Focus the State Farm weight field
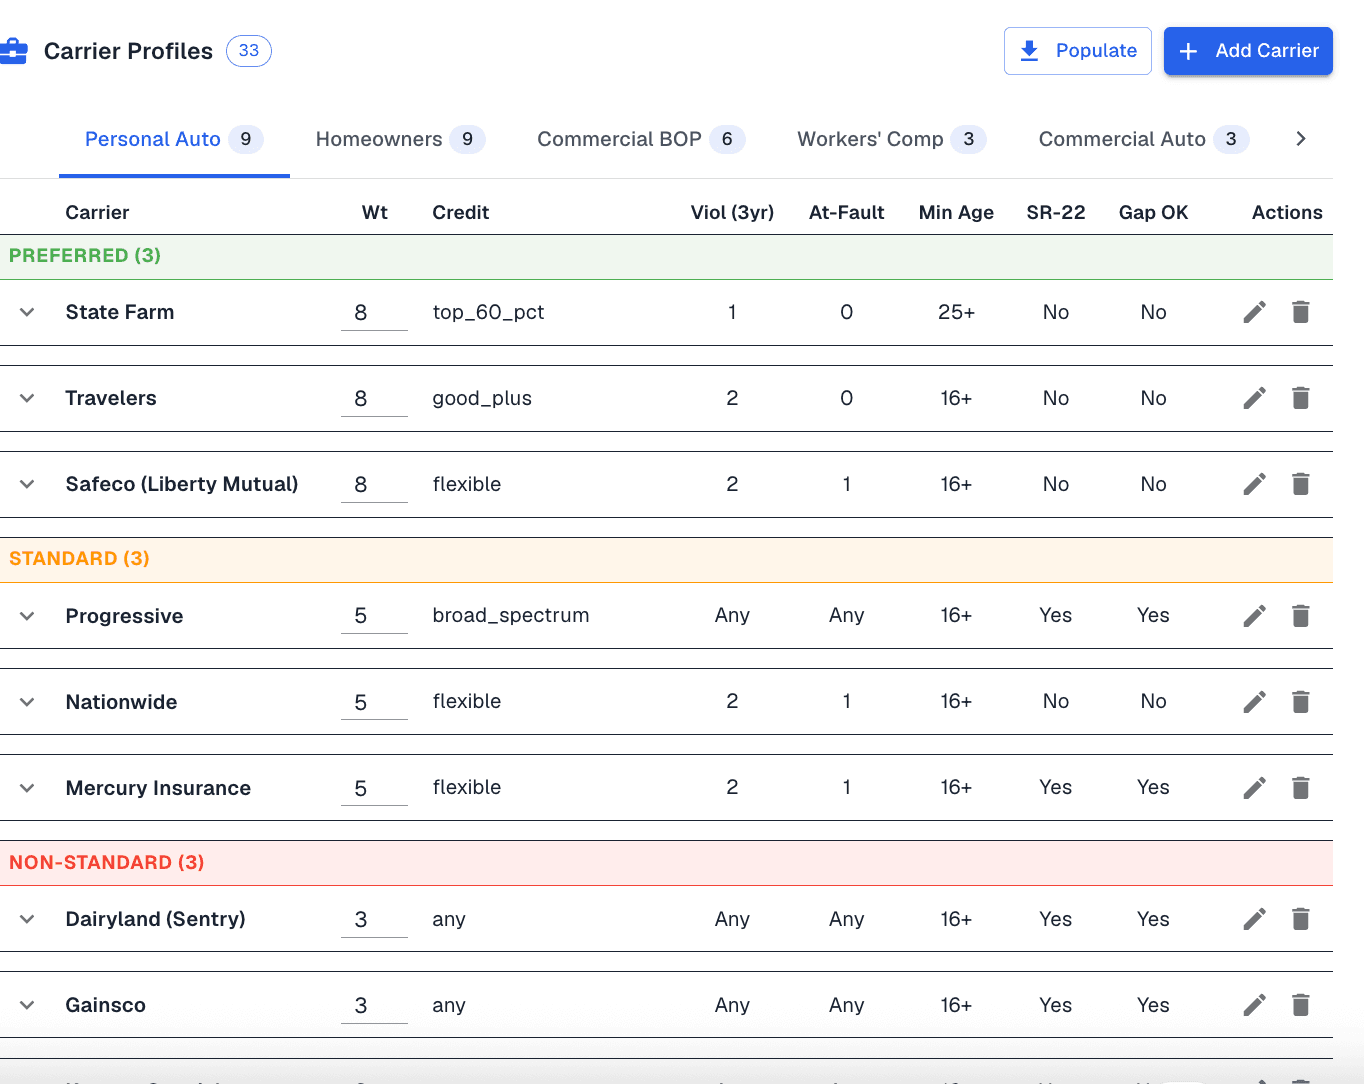This screenshot has height=1084, width=1364. pos(374,313)
